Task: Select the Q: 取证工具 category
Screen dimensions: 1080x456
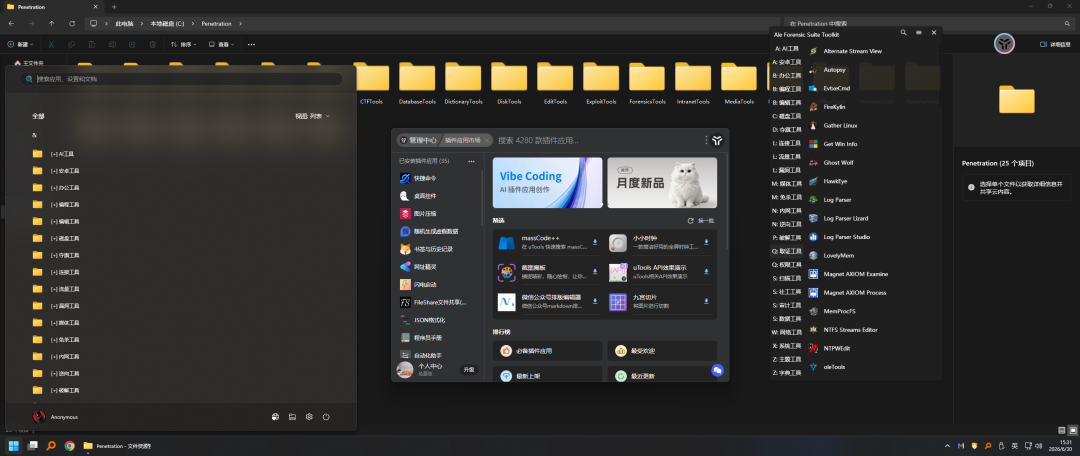Action: tap(787, 251)
